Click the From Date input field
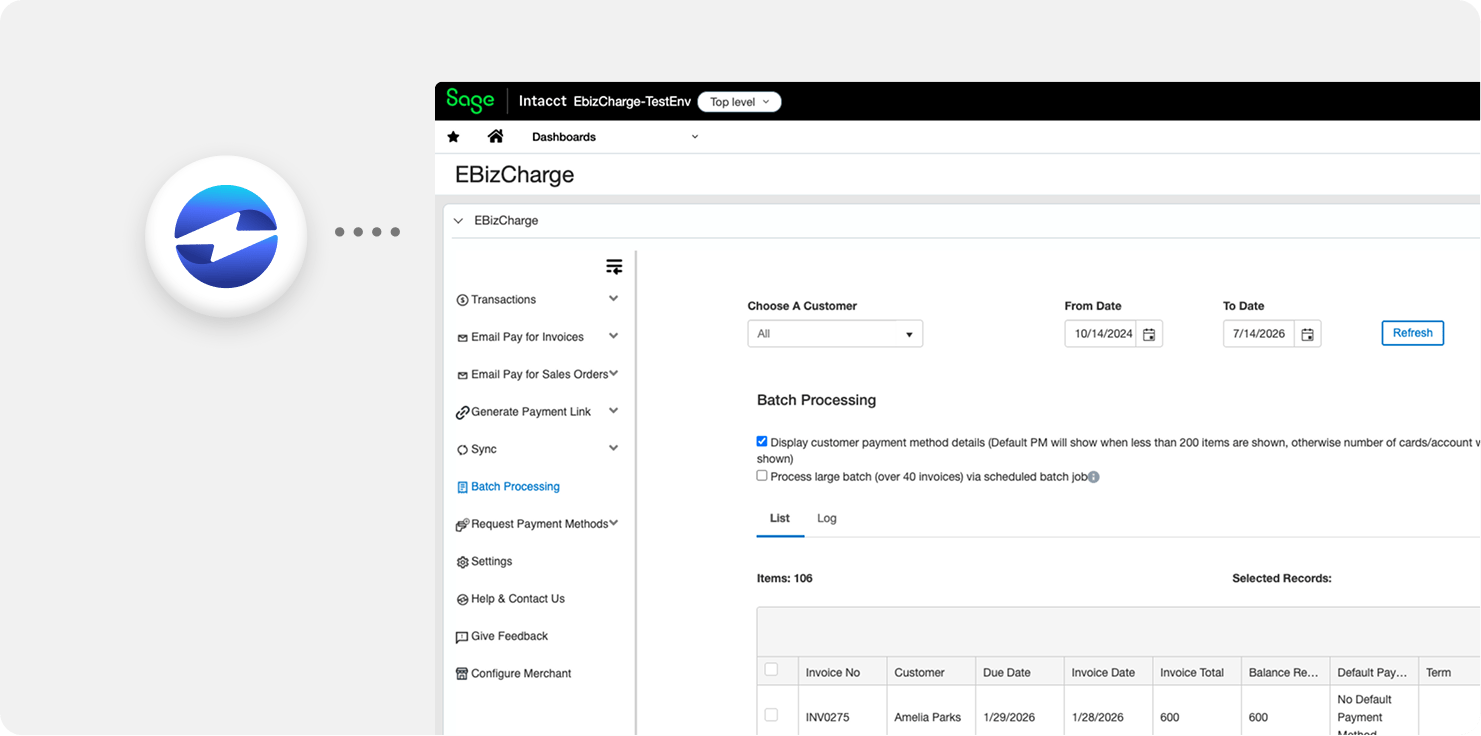This screenshot has width=1481, height=736. 1101,334
